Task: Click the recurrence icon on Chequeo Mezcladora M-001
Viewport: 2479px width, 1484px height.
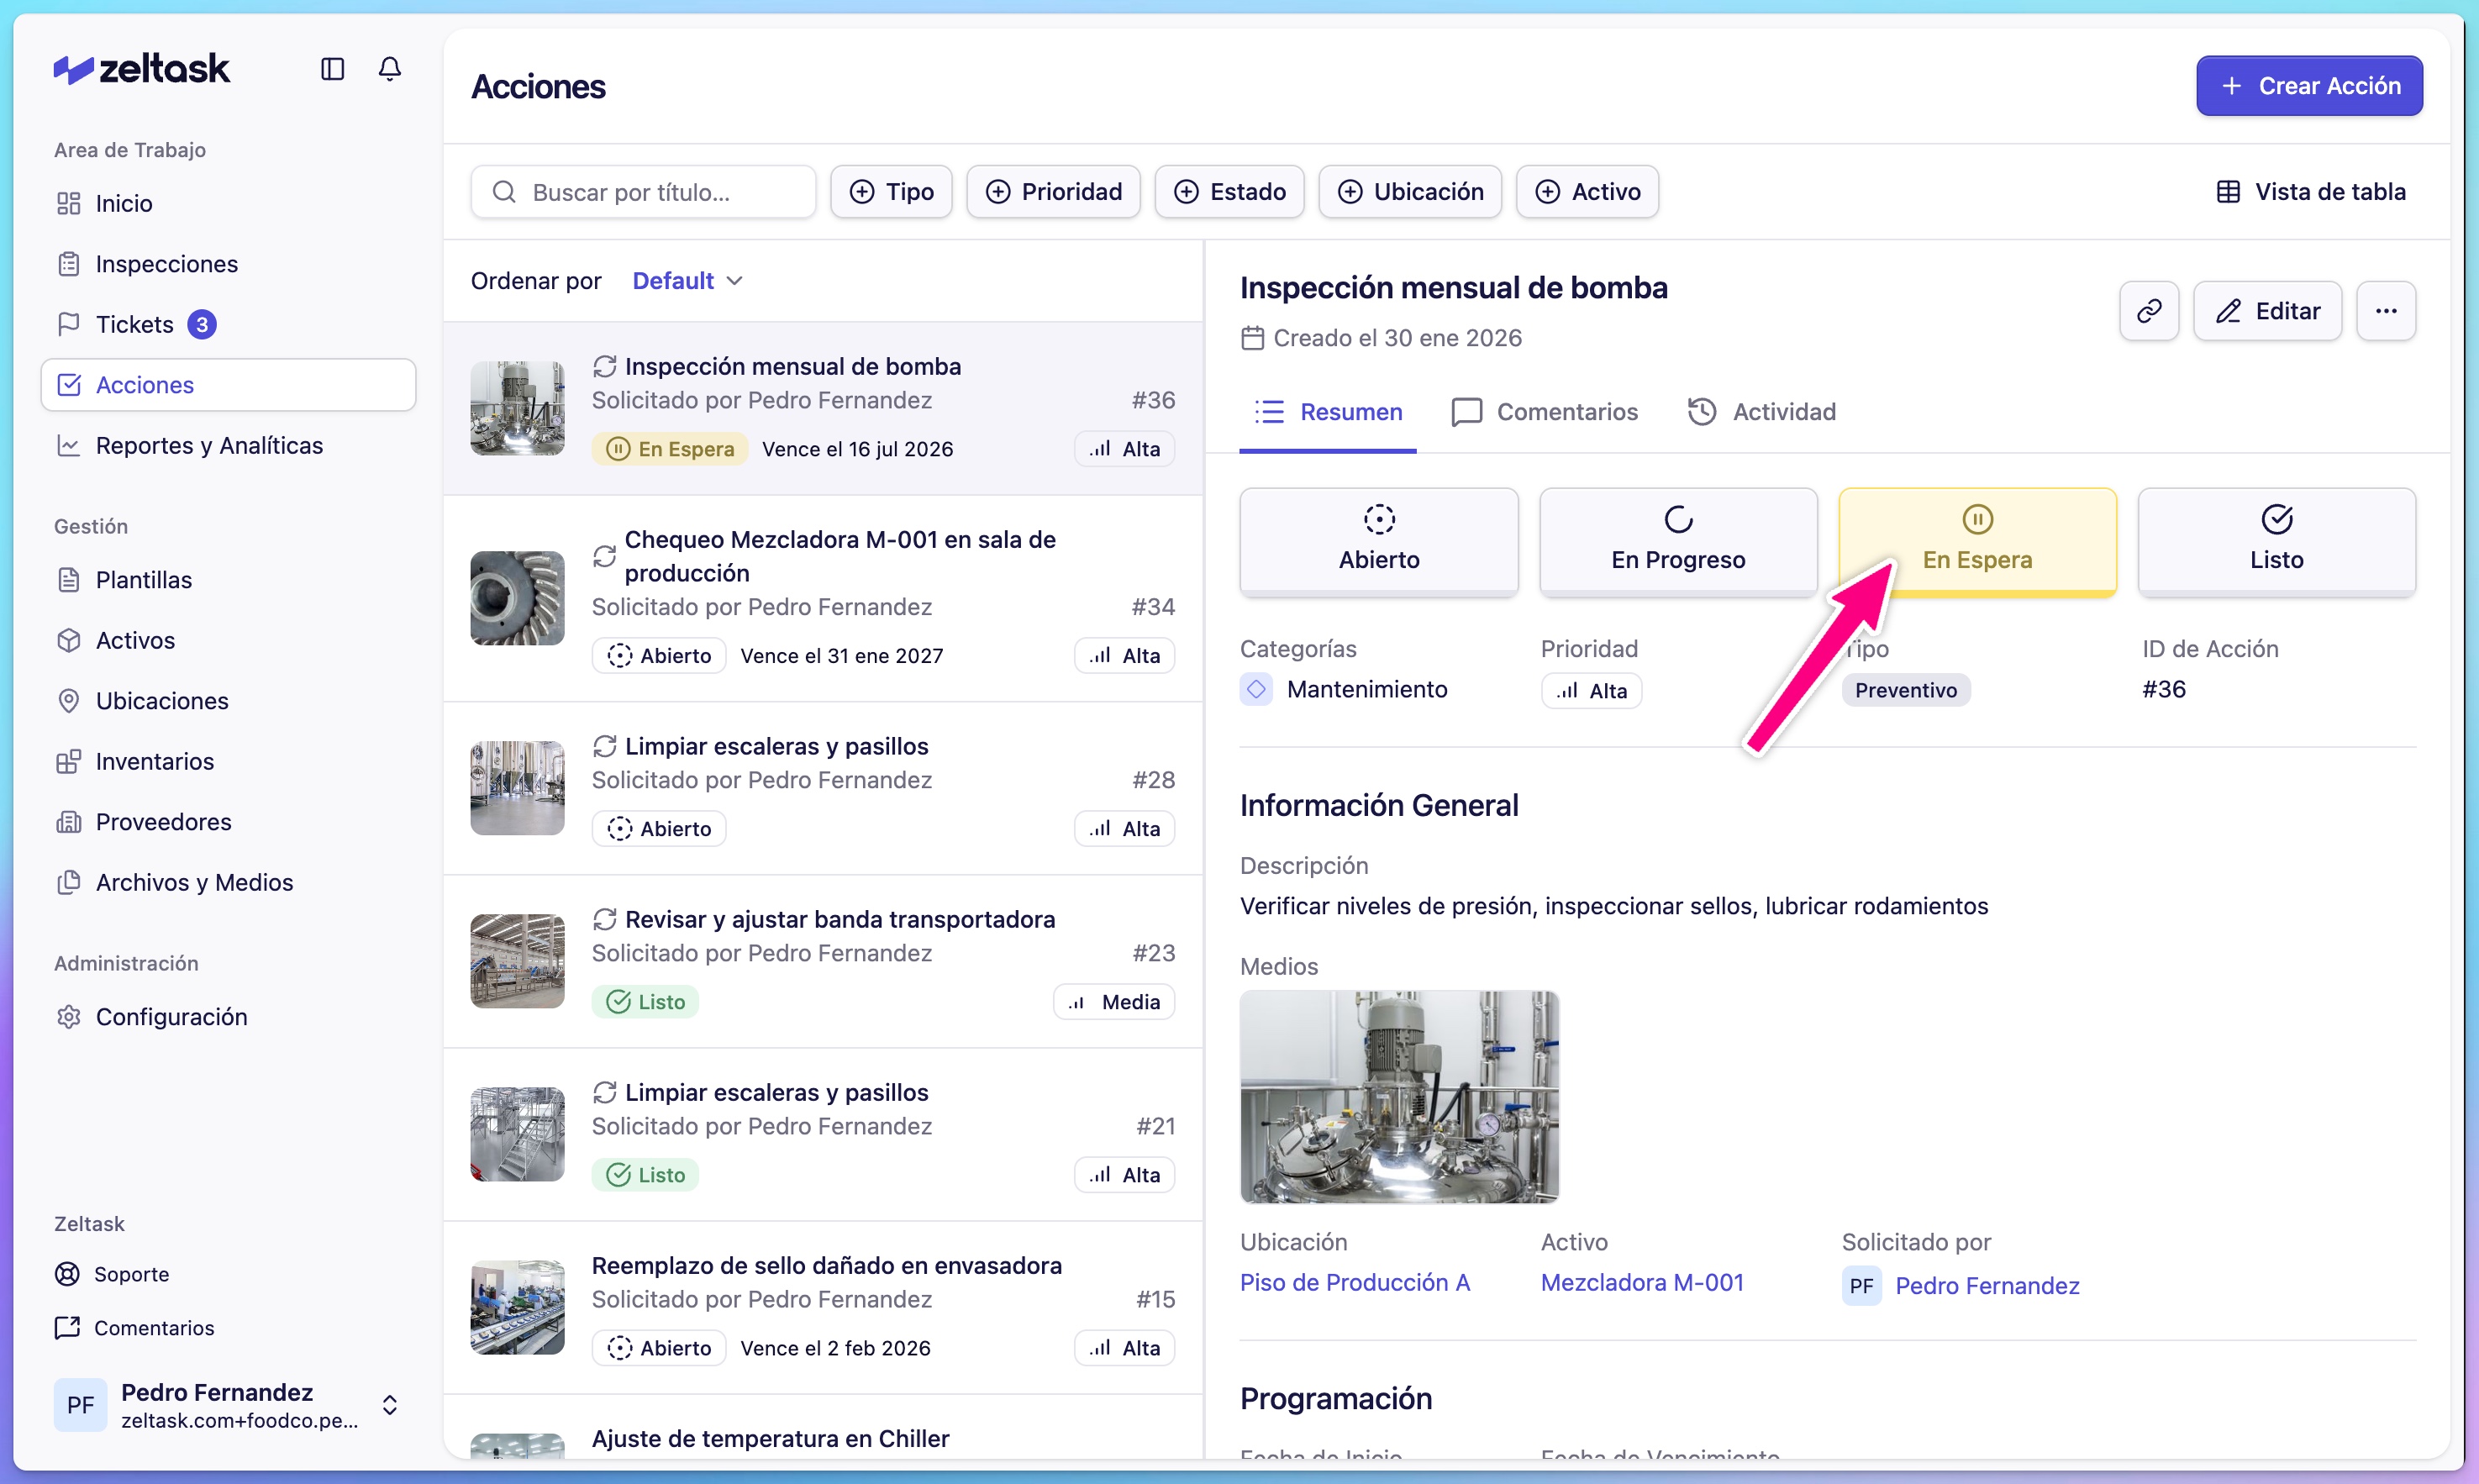Action: point(604,556)
